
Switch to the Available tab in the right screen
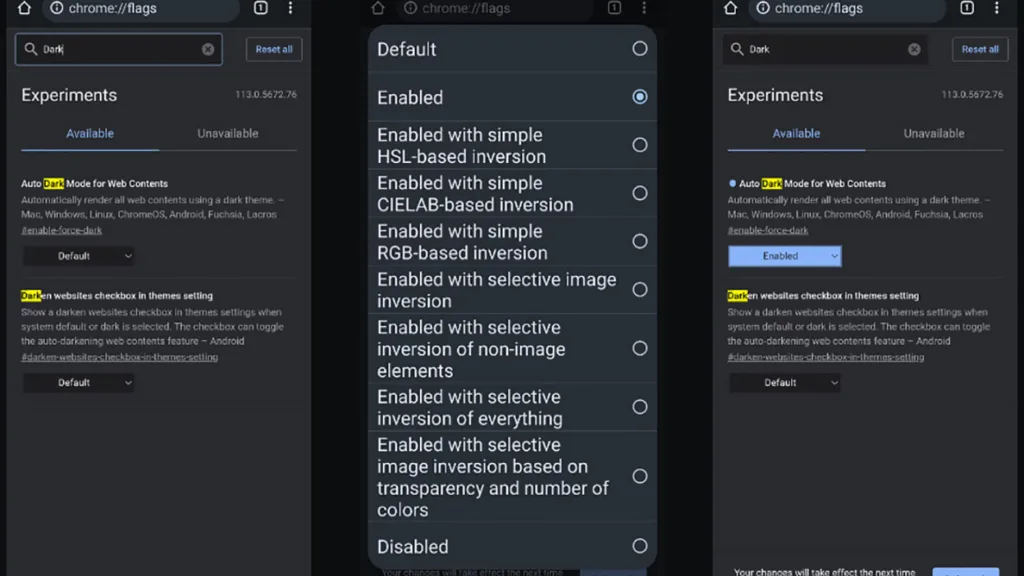pos(796,133)
